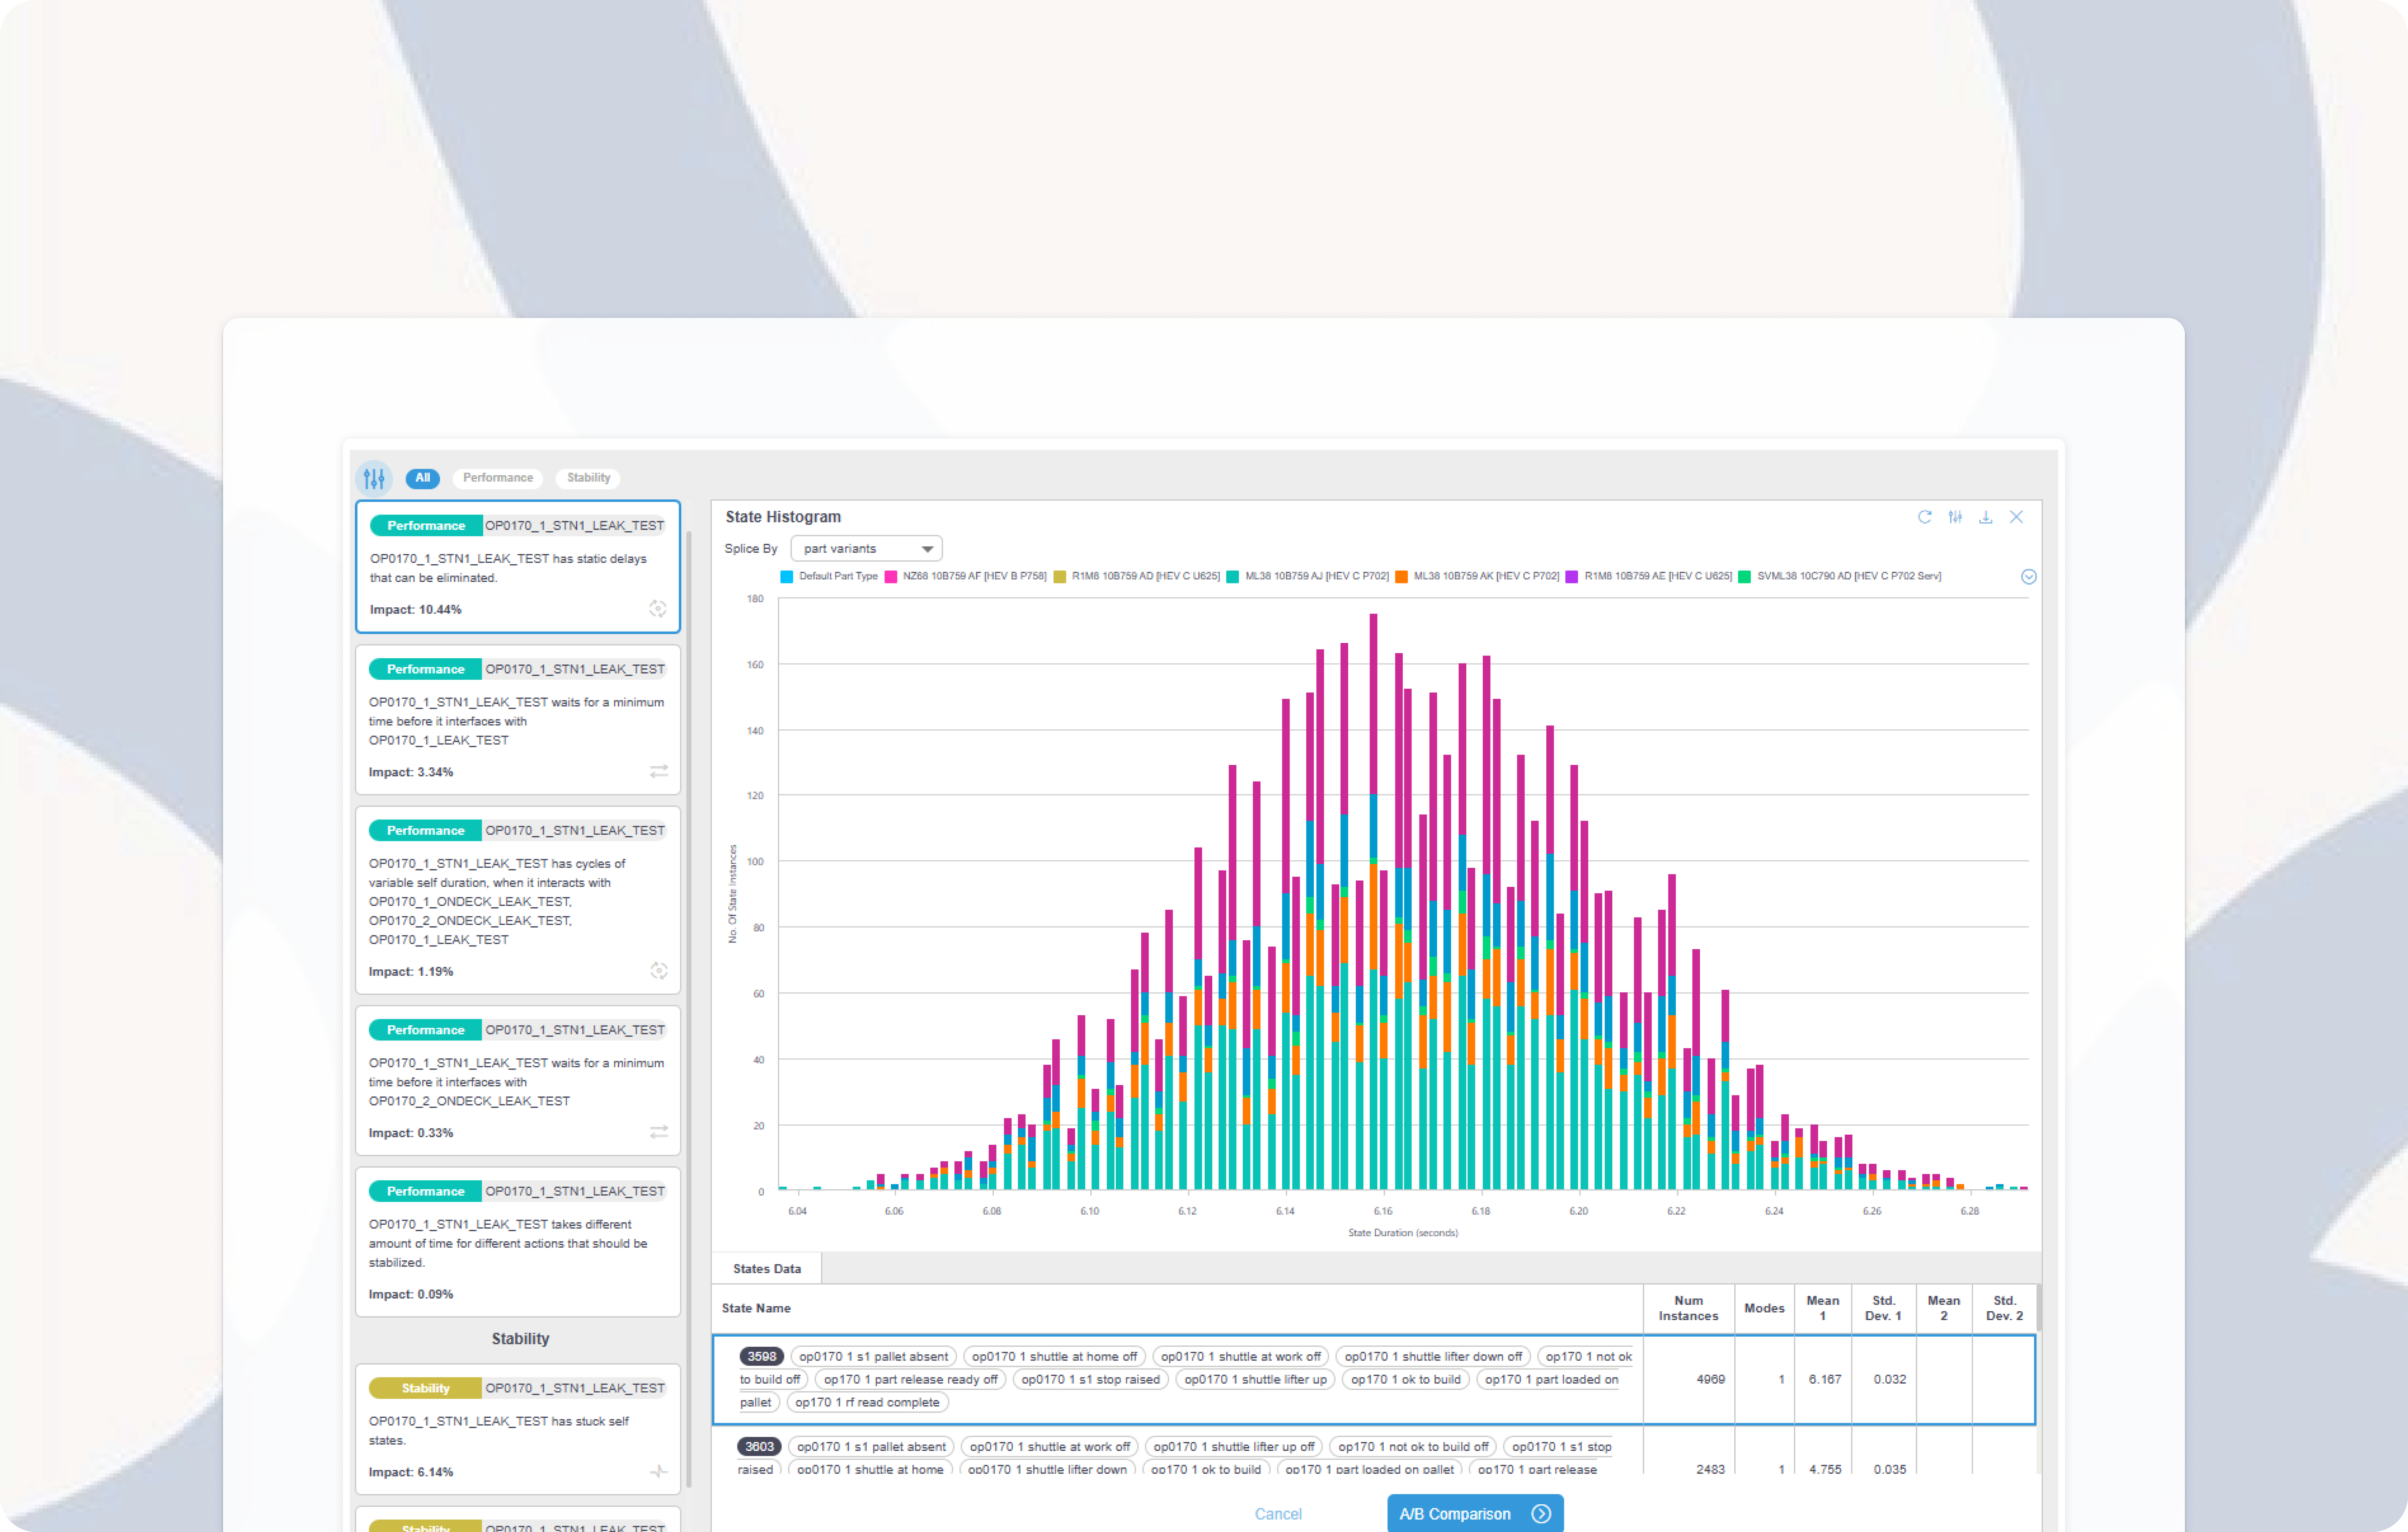The image size is (2408, 1532).
Task: Open the card with Impact: 3.34%
Action: tap(518, 720)
